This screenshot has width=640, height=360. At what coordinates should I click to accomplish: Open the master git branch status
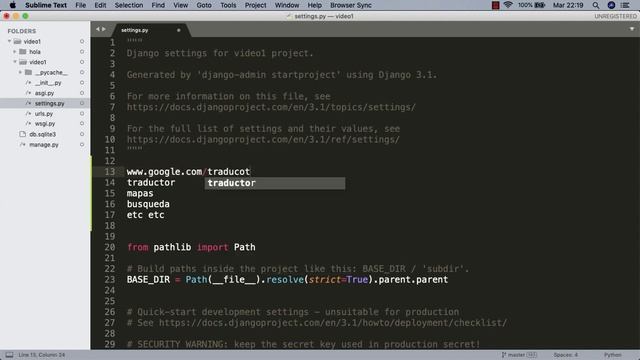(x=519, y=355)
